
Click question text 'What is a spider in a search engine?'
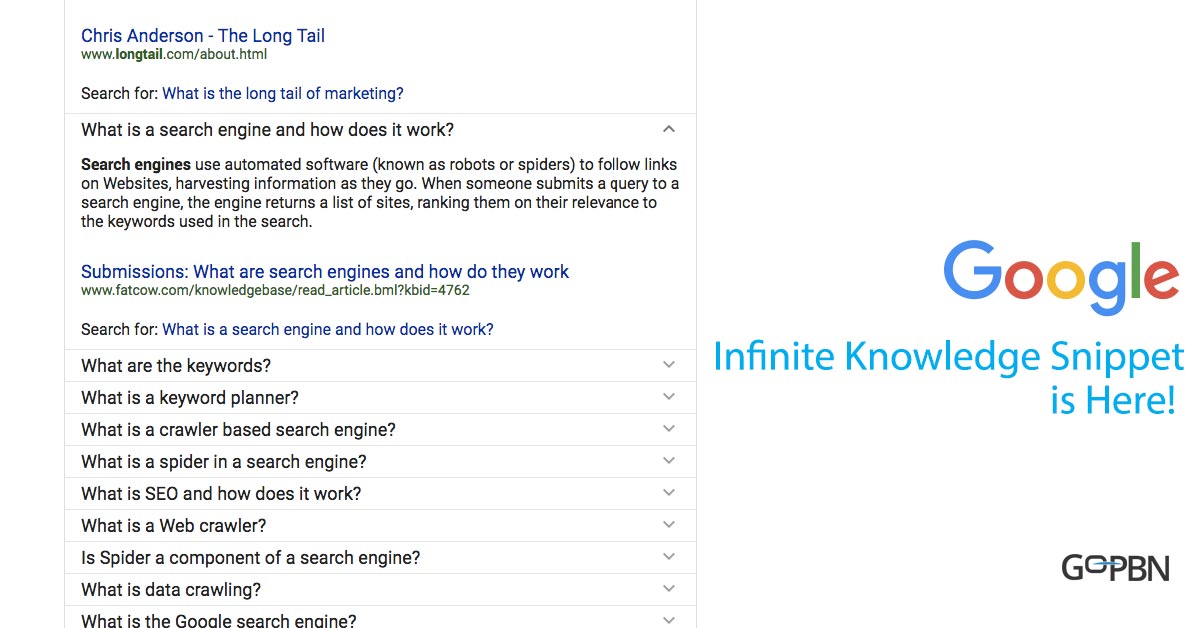224,462
